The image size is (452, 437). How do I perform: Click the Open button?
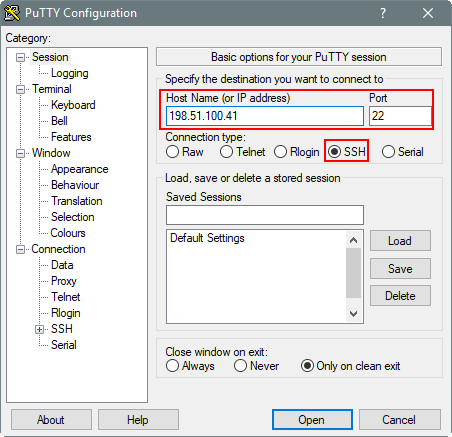tap(312, 420)
